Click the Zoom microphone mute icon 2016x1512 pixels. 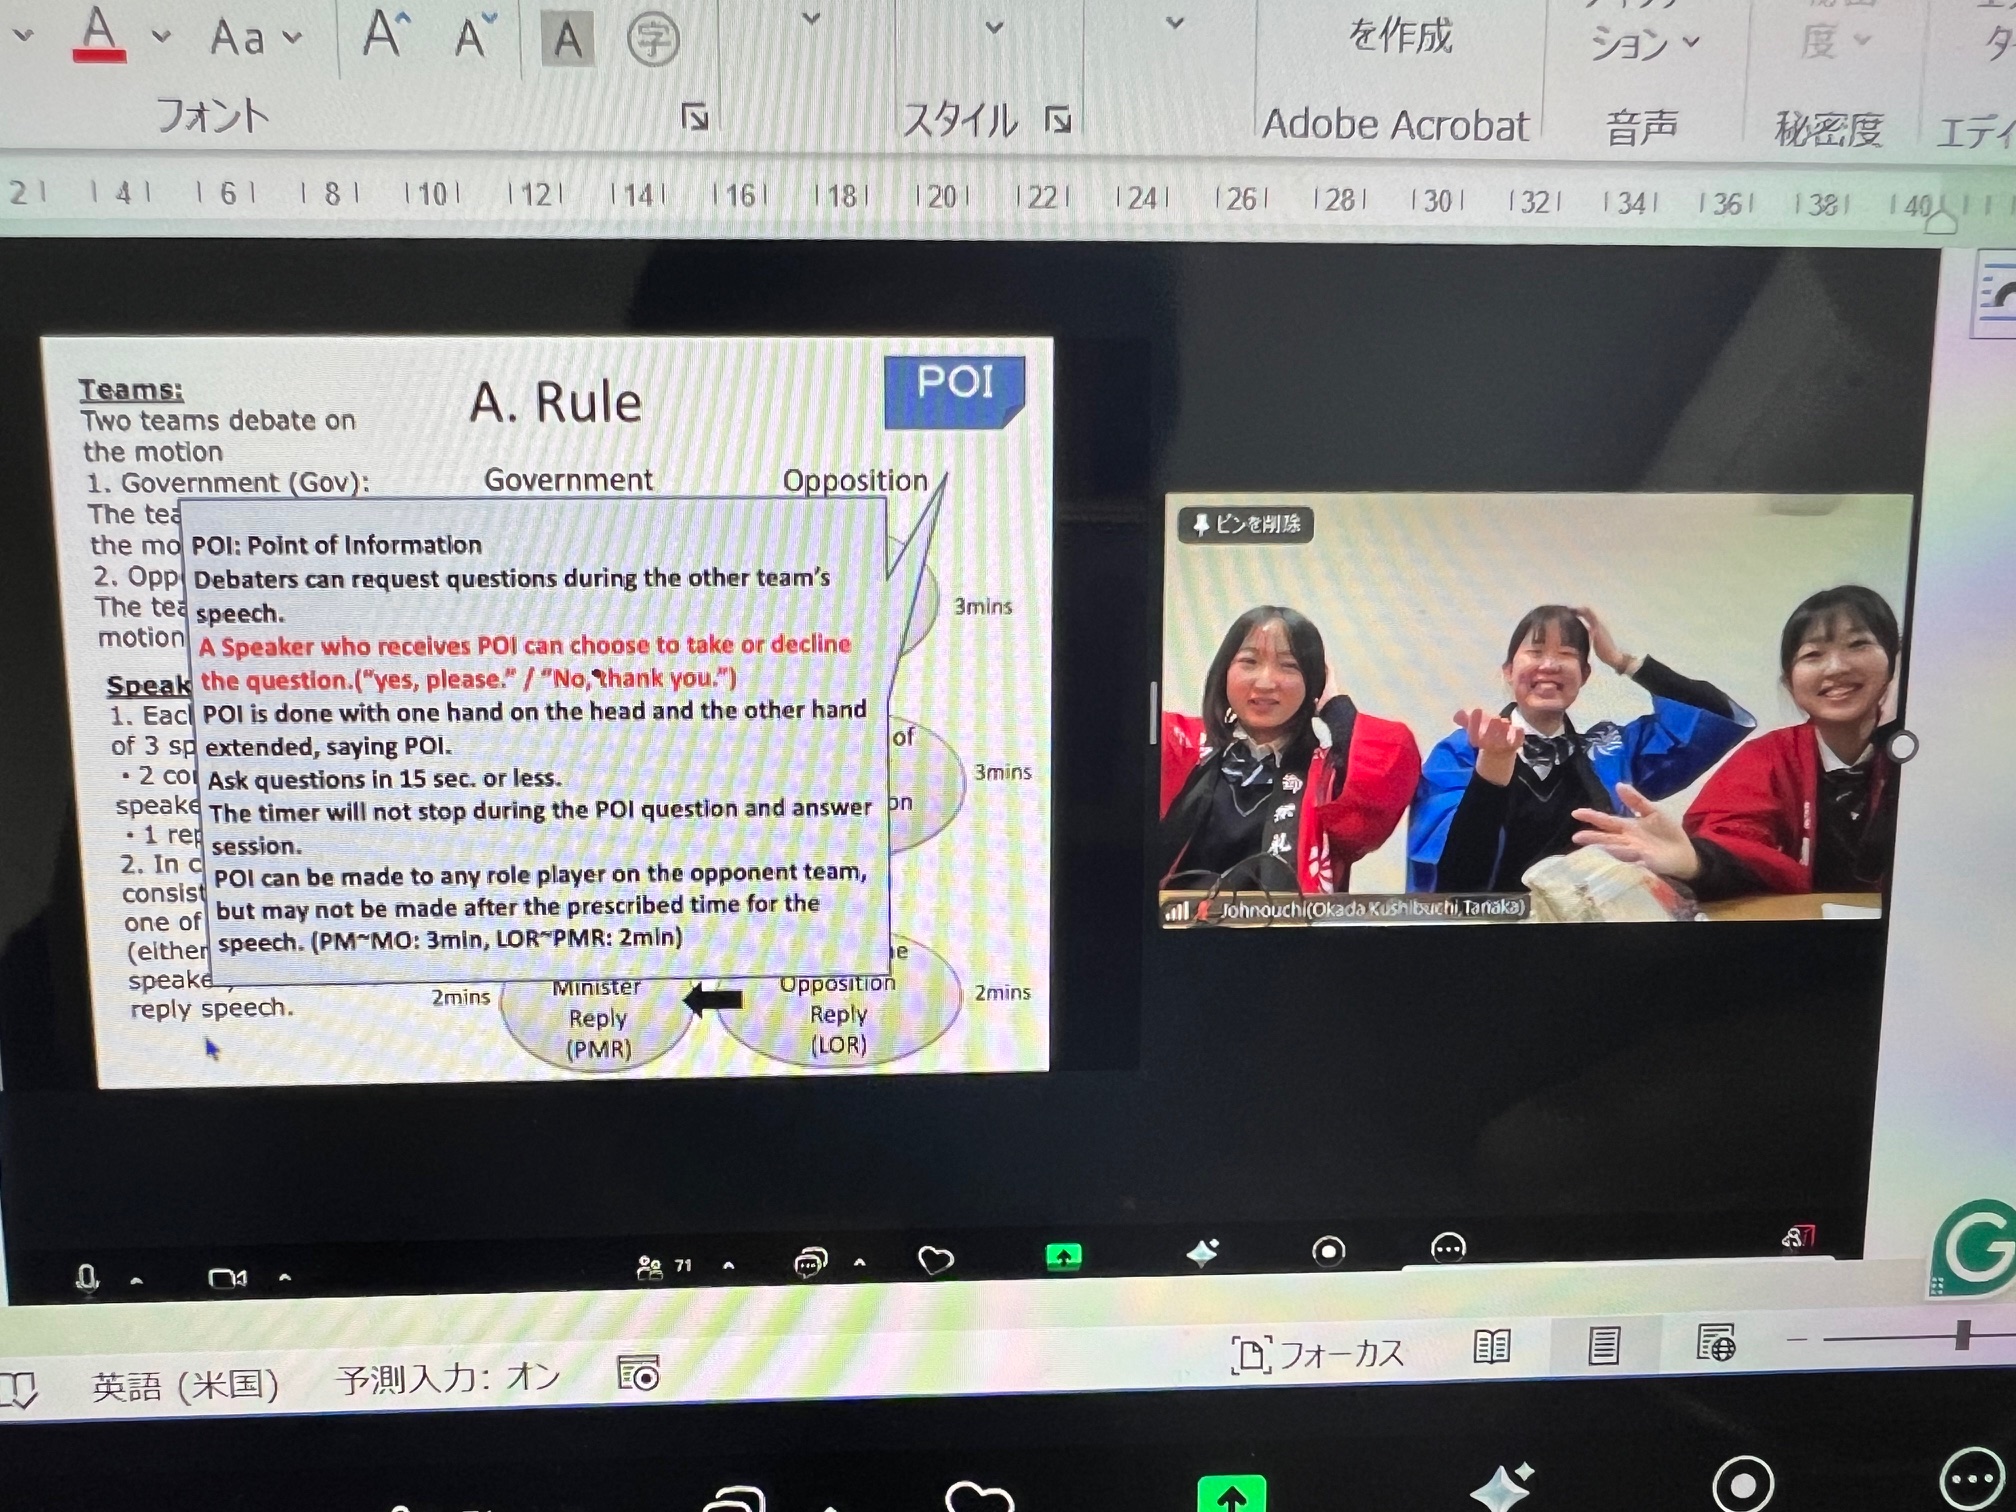click(x=87, y=1277)
